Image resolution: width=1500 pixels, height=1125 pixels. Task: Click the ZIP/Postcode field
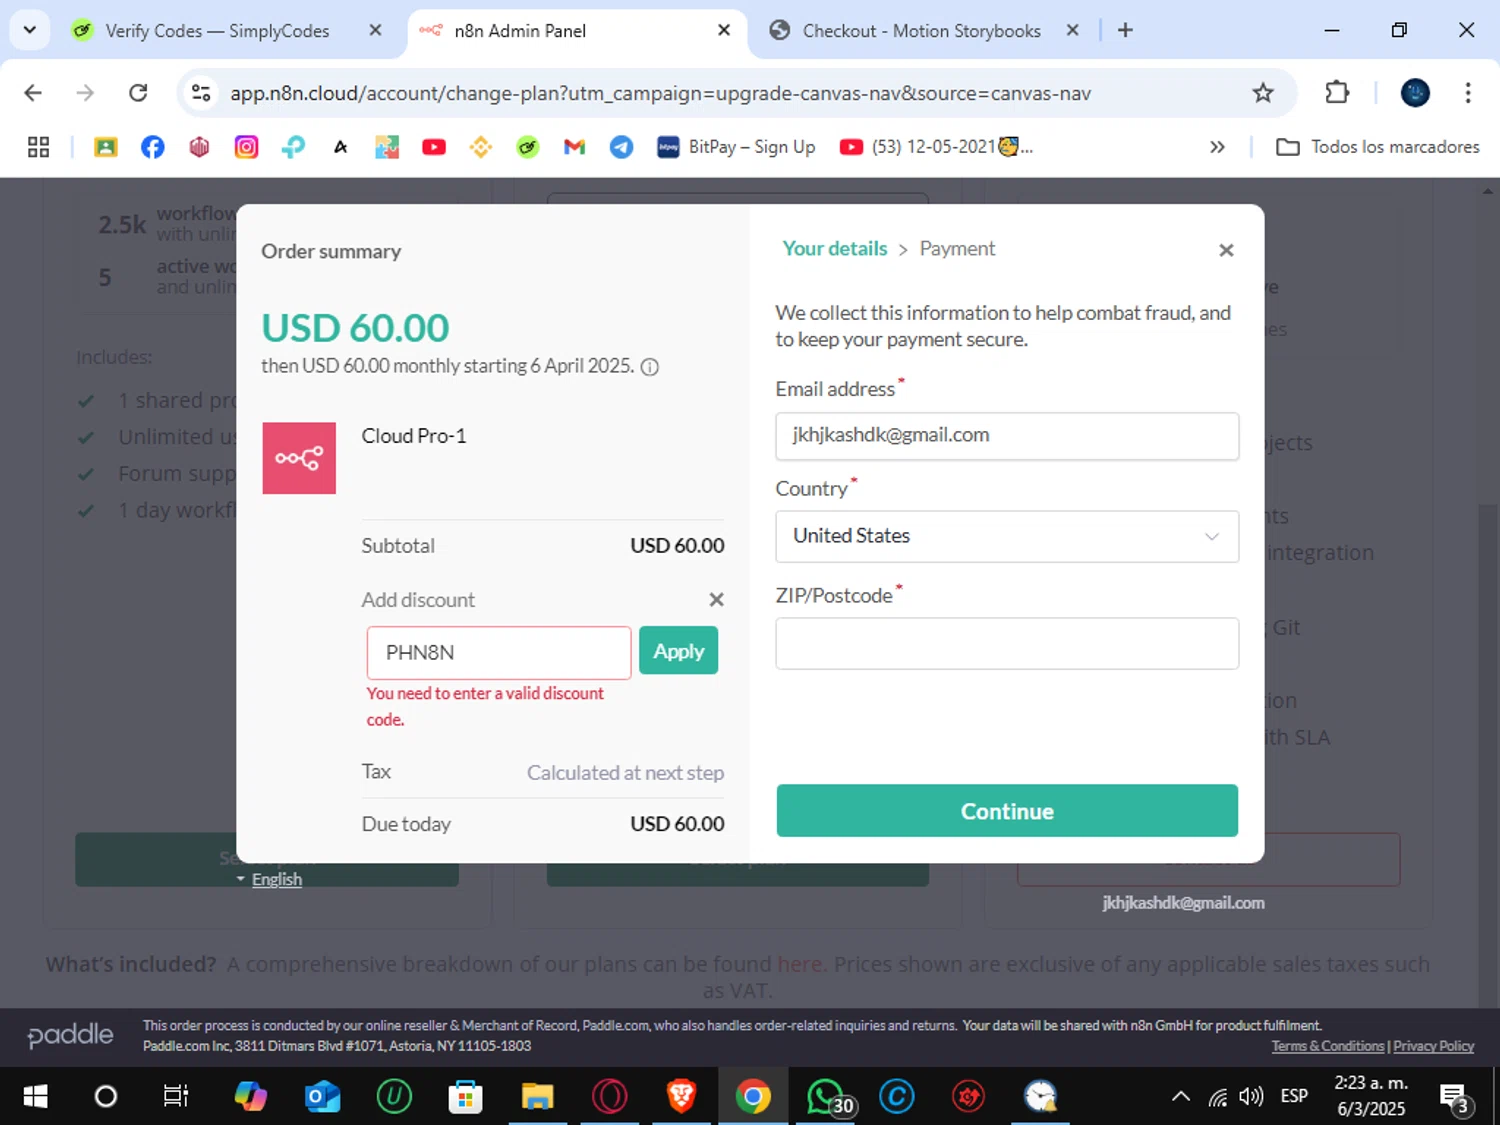tap(1007, 643)
